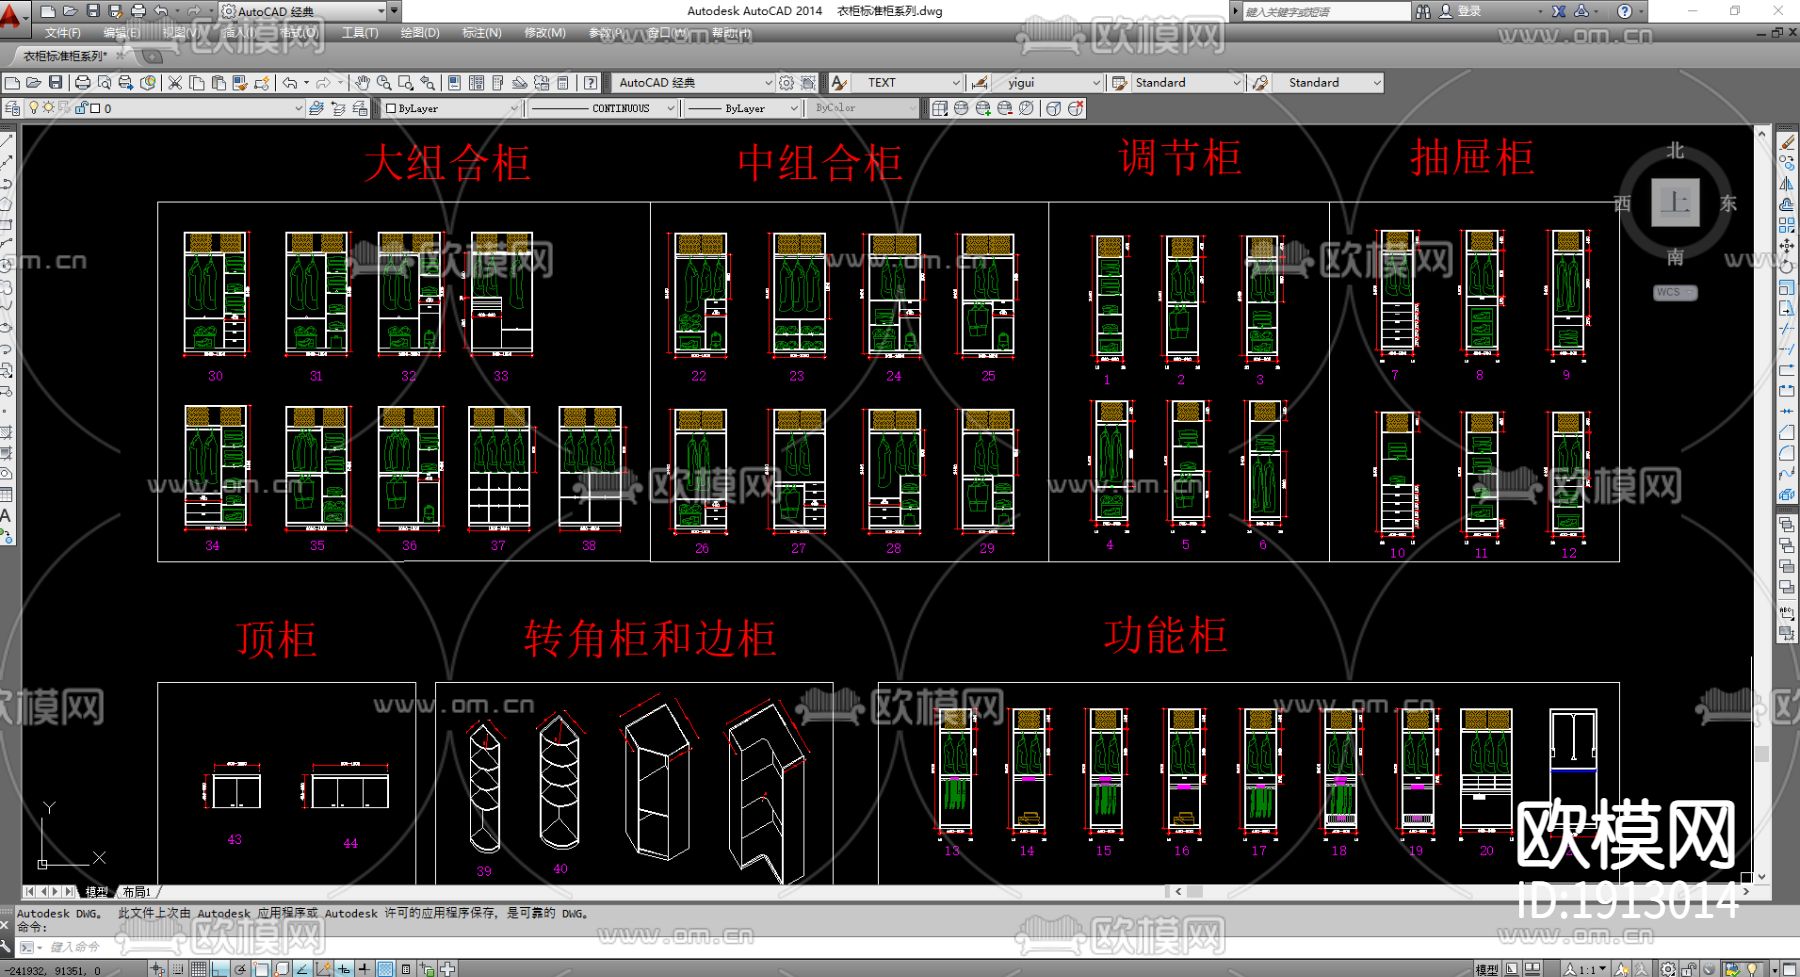The height and width of the screenshot is (977, 1800).
Task: Open the ByLayer color control swatch
Action: tap(452, 108)
